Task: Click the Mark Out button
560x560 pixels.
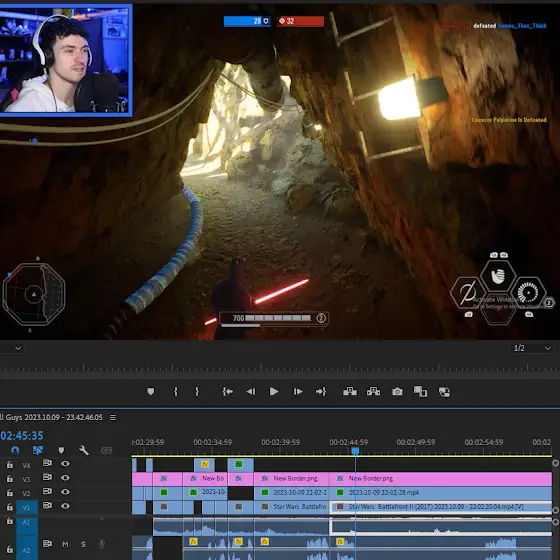Action: [197, 391]
